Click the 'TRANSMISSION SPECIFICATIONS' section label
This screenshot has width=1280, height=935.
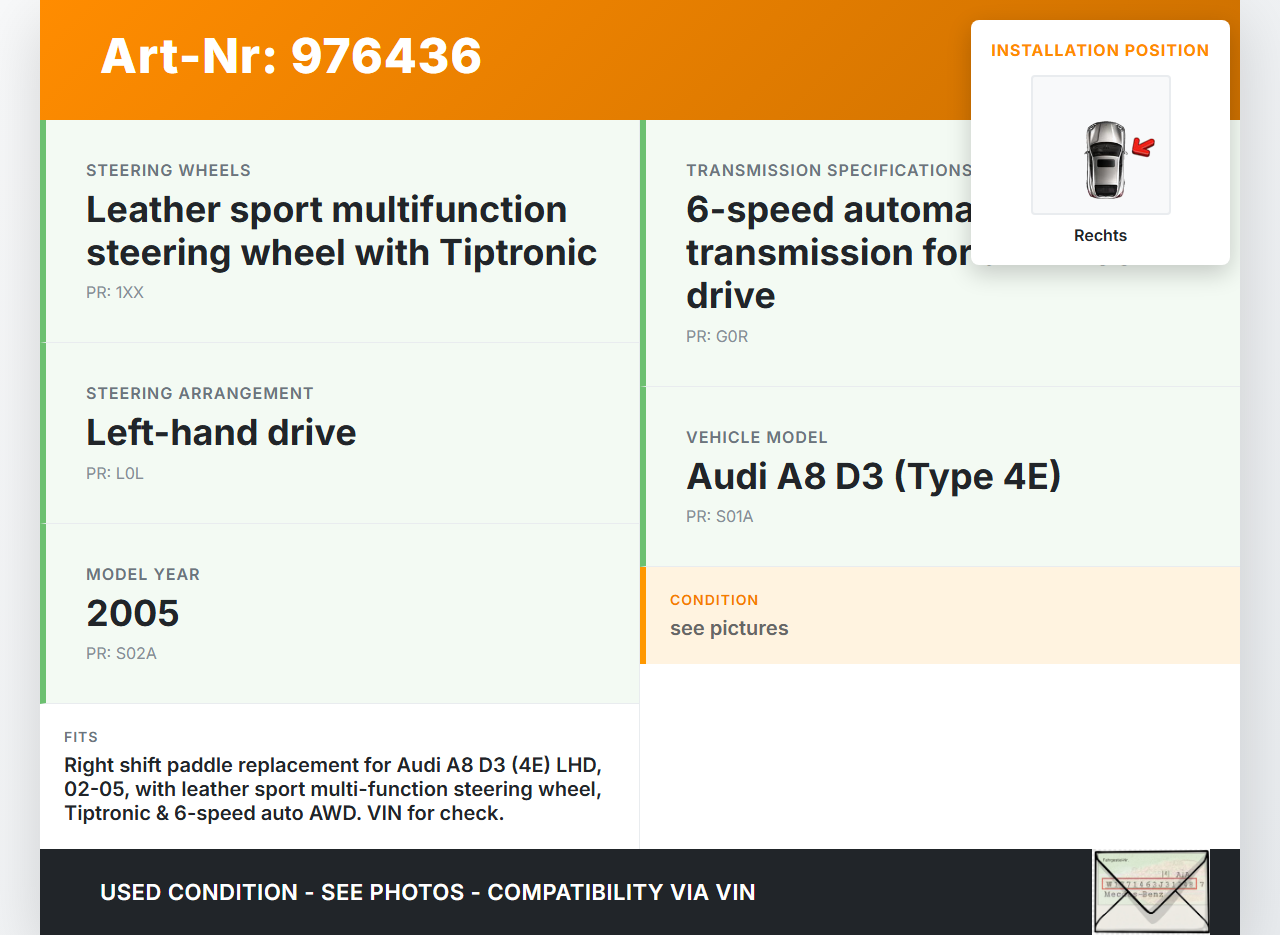point(828,171)
